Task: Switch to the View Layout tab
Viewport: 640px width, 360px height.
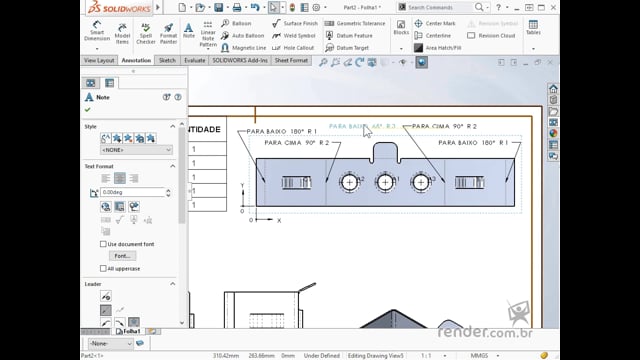Action: point(99,60)
